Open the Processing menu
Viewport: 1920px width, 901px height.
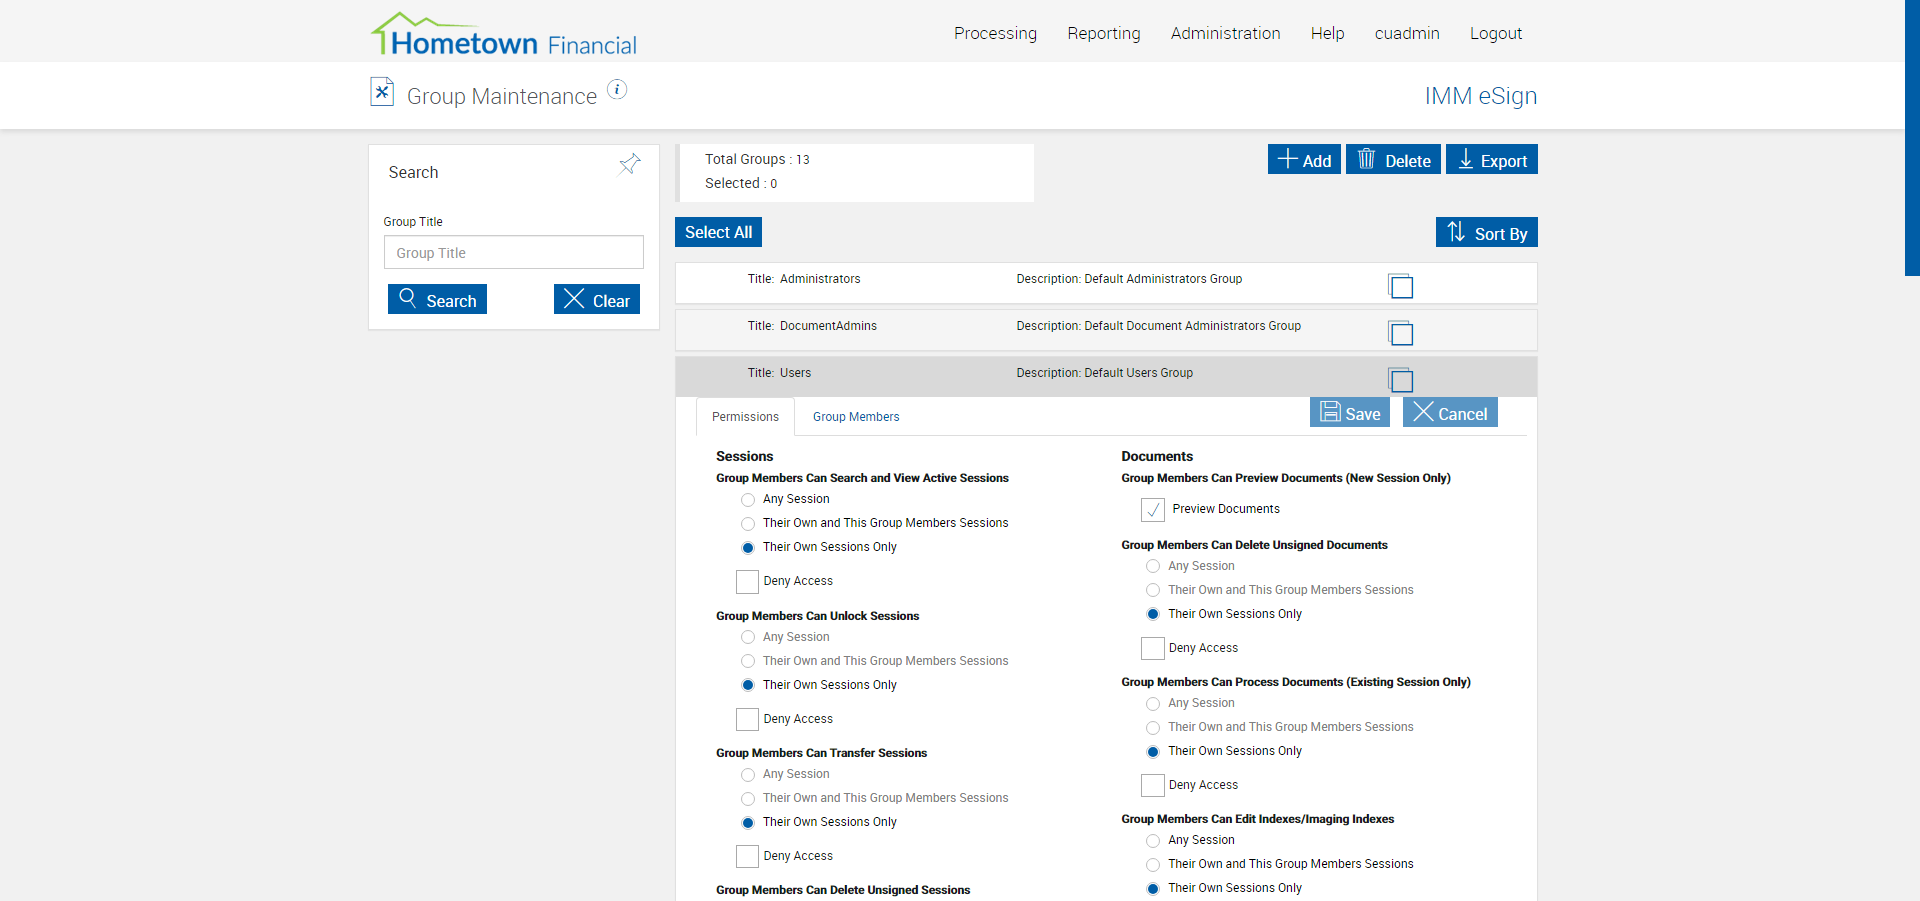pos(995,33)
